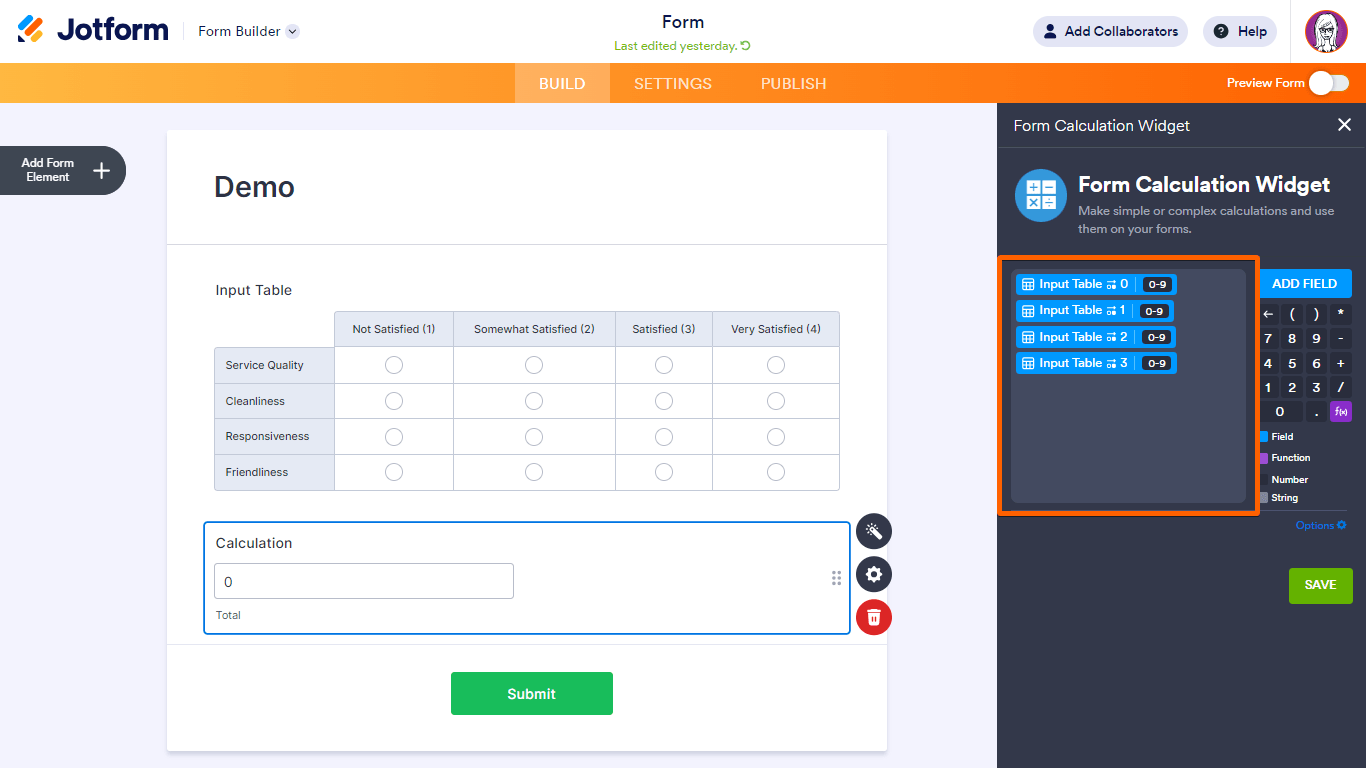Delete the Calculation field with the trash icon

874,617
